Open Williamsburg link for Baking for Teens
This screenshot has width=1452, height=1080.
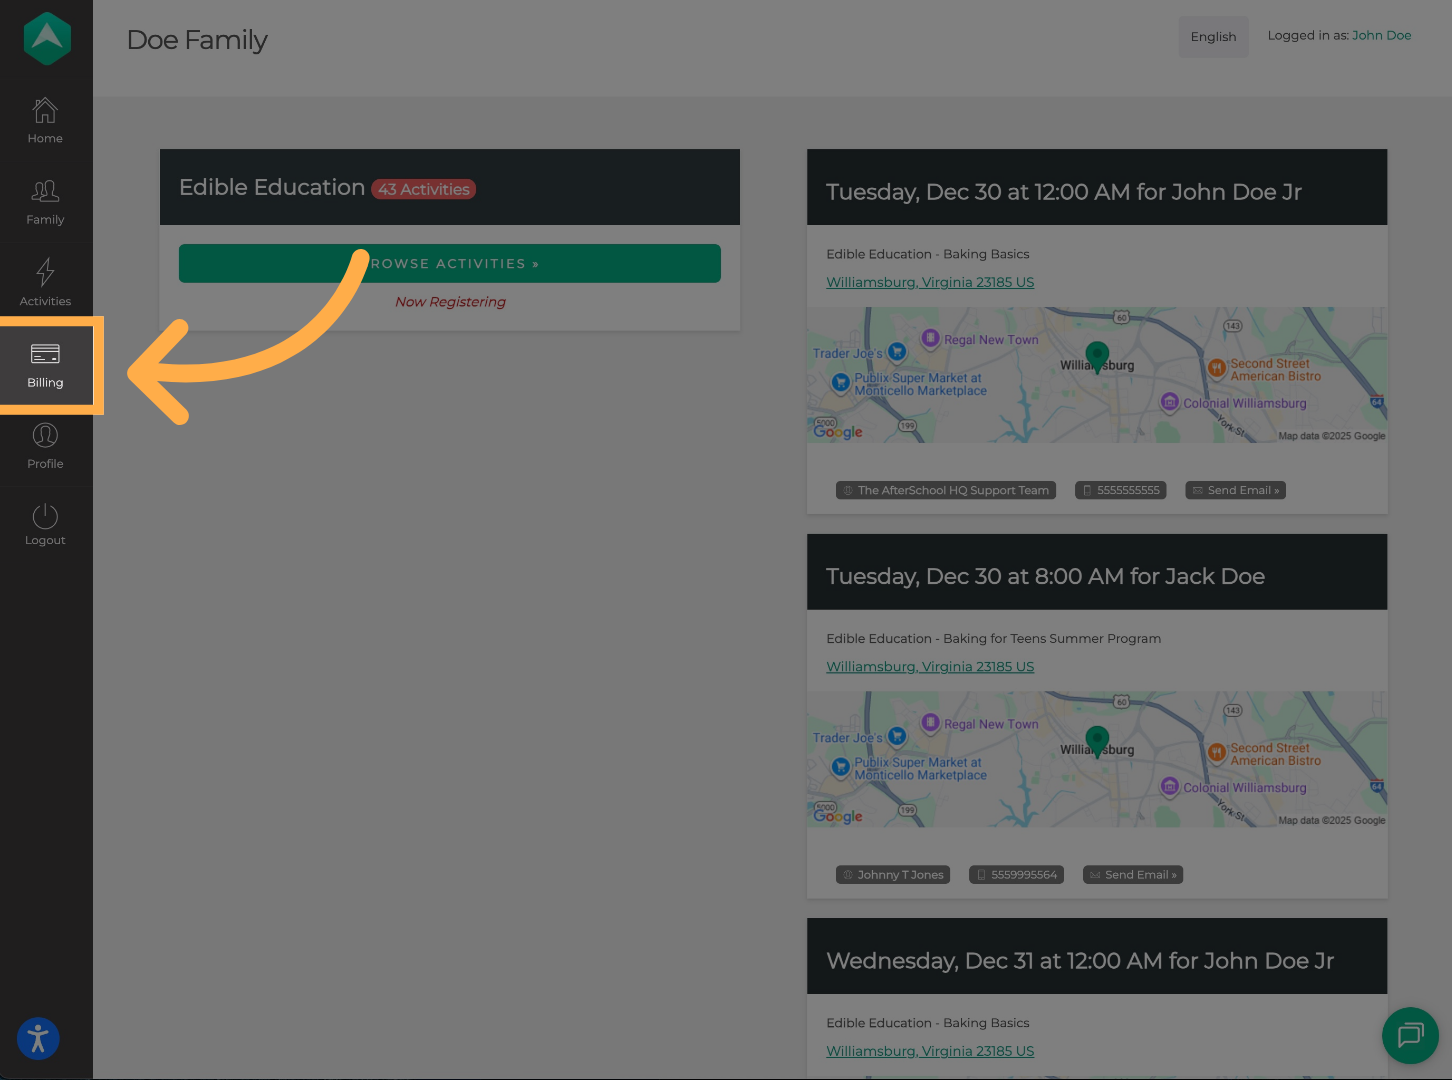tap(929, 666)
